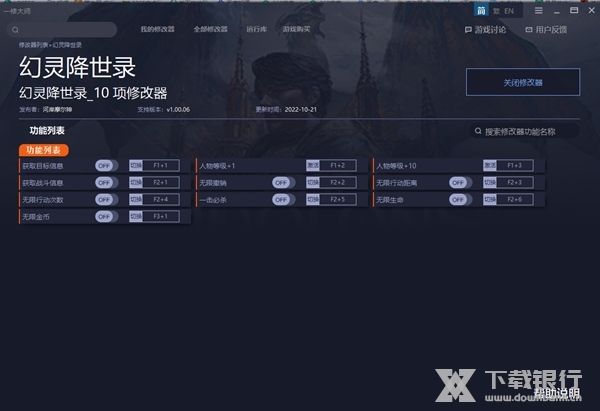Viewport: 600px width, 411px height.
Task: Click the publisher name after 发布者
Action: coord(57,109)
